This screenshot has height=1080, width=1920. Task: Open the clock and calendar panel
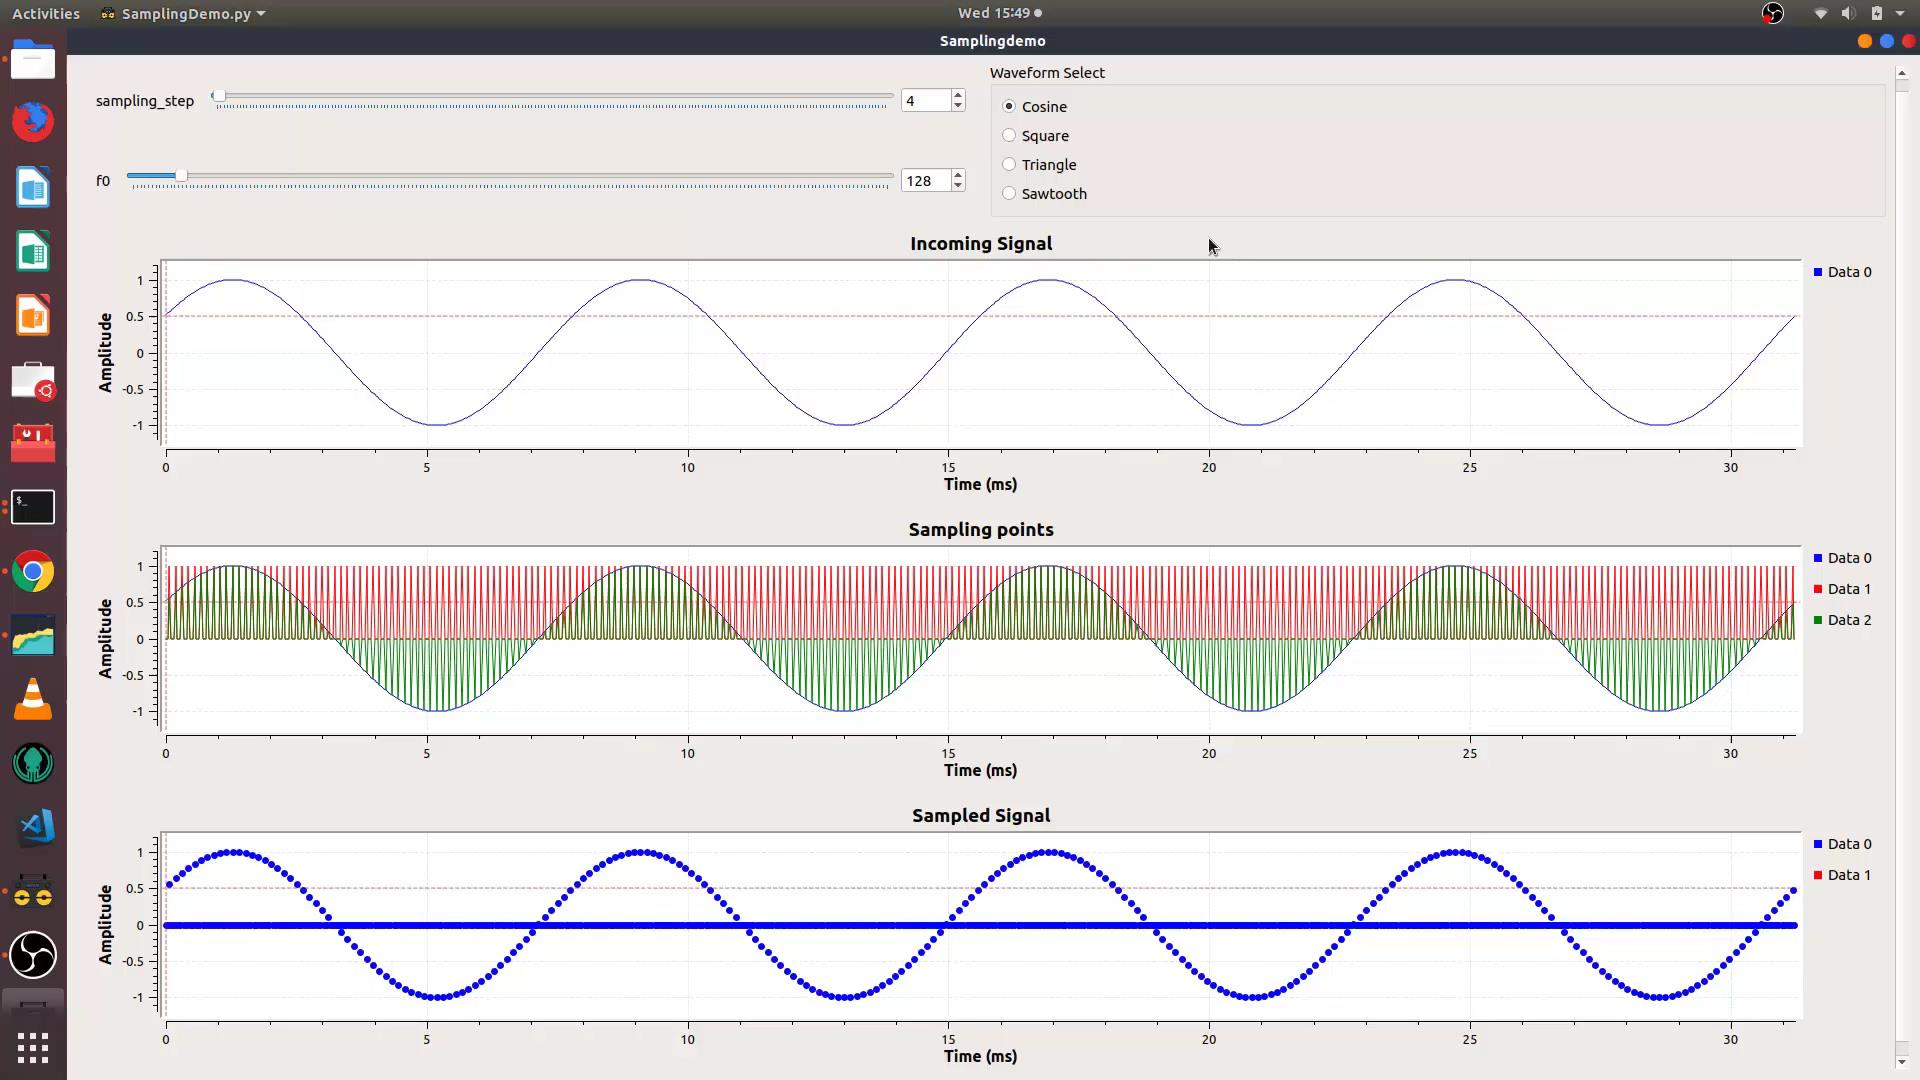click(1000, 13)
